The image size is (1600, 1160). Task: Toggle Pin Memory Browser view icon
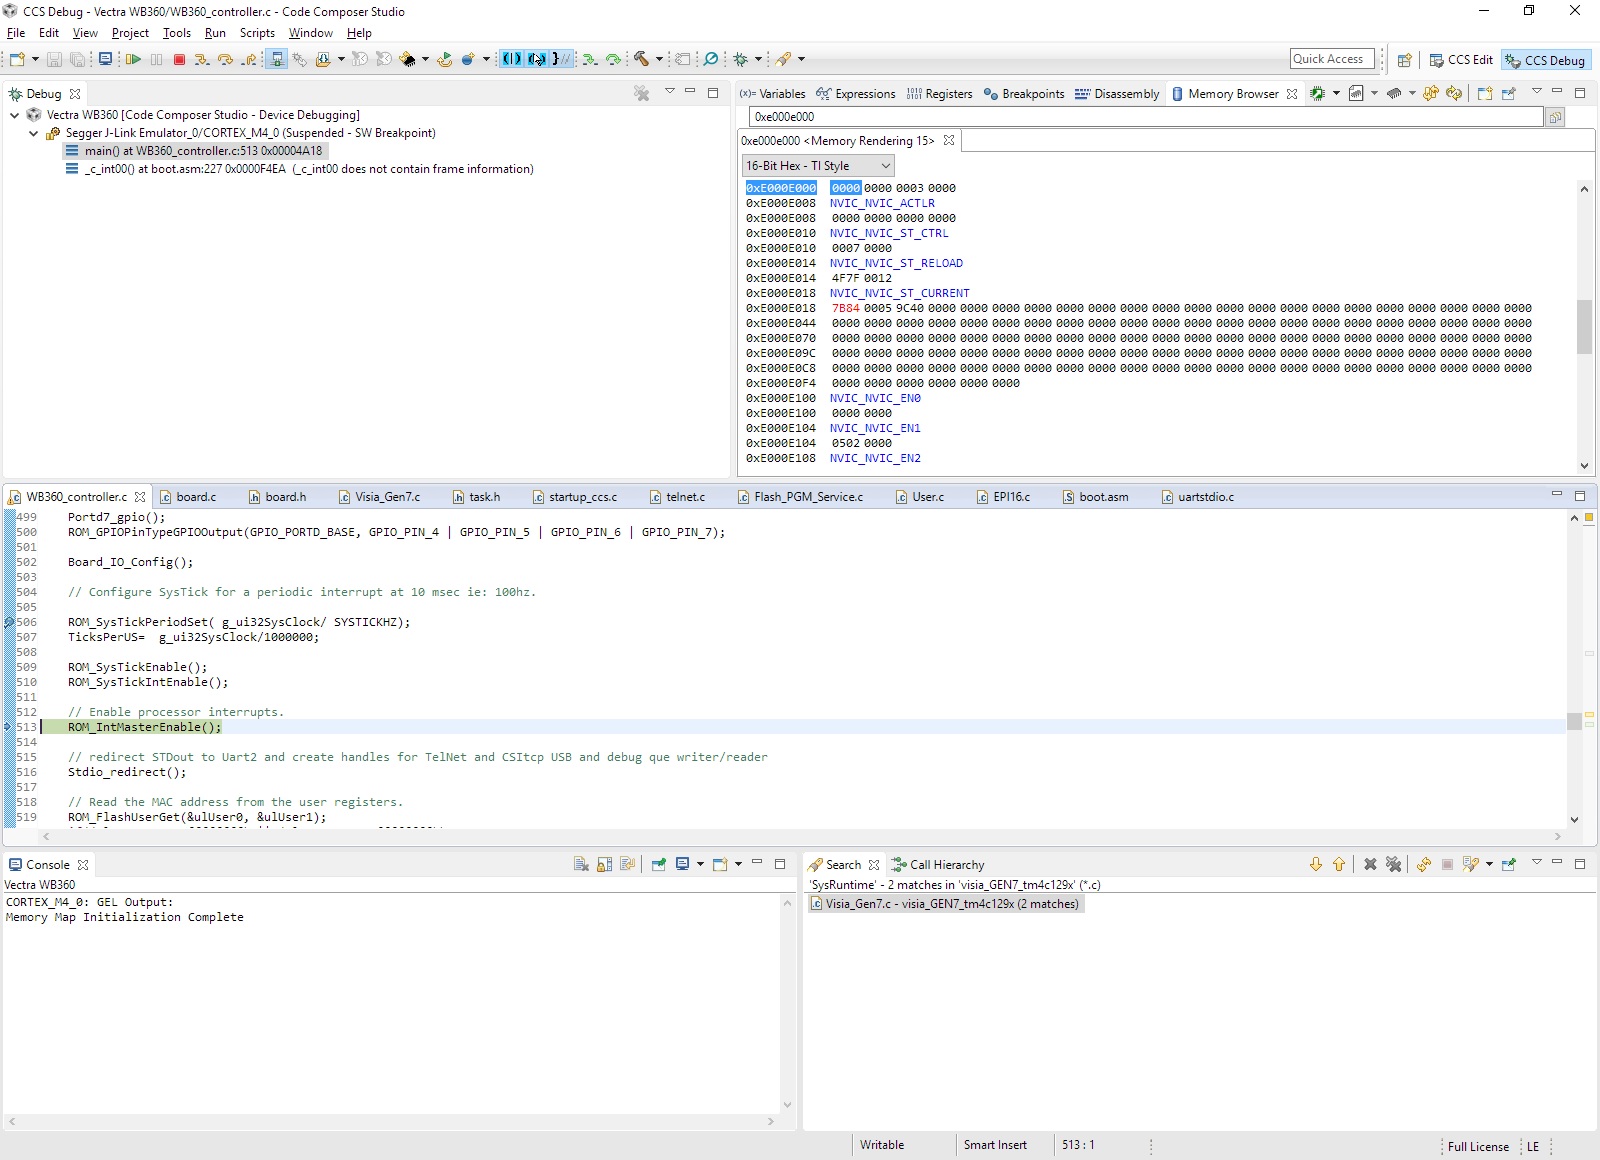tap(1508, 93)
